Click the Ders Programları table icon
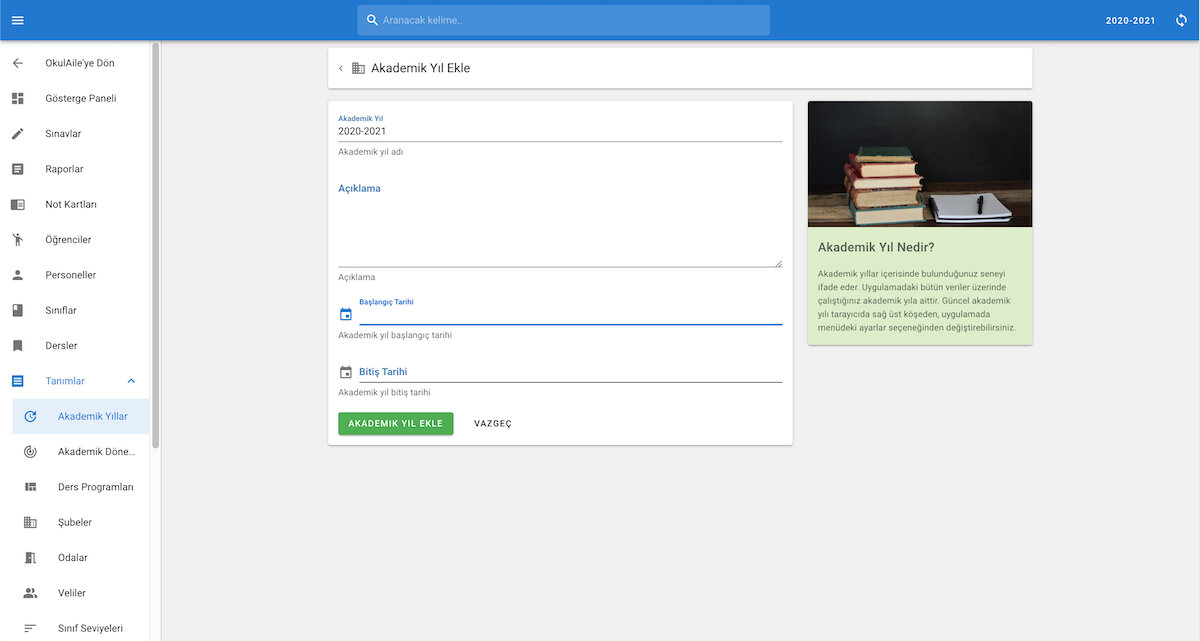 pyautogui.click(x=30, y=487)
